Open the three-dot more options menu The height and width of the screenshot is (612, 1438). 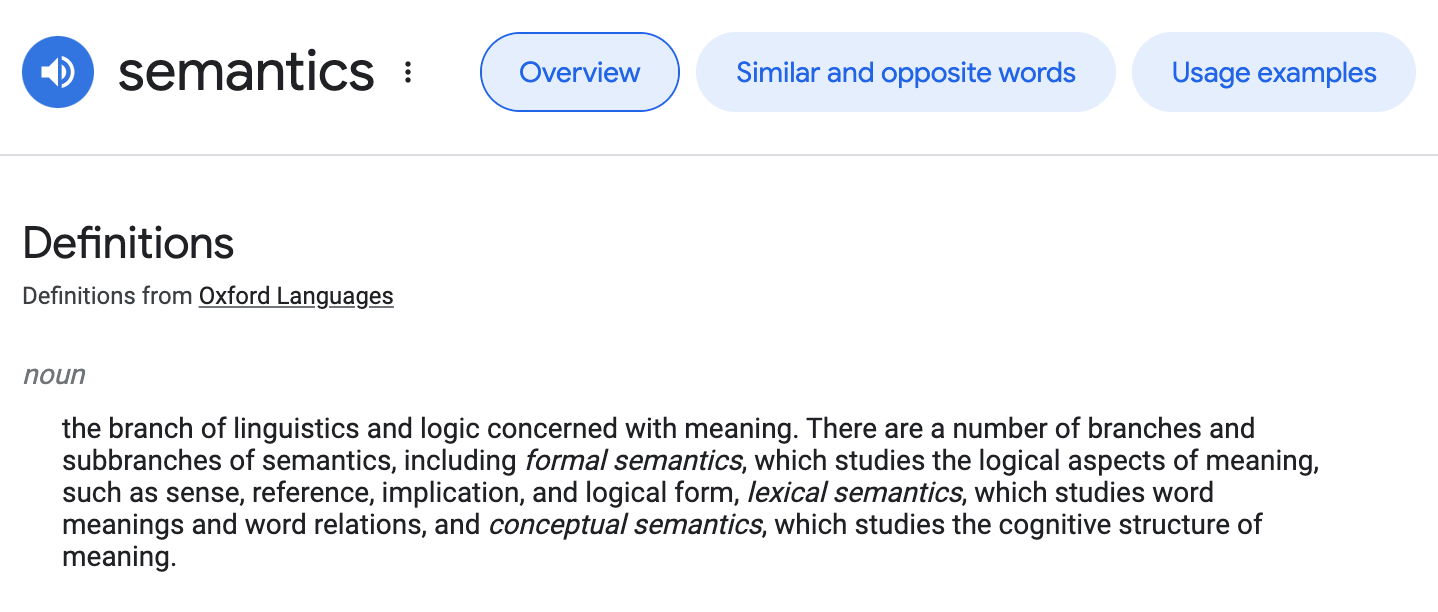407,72
